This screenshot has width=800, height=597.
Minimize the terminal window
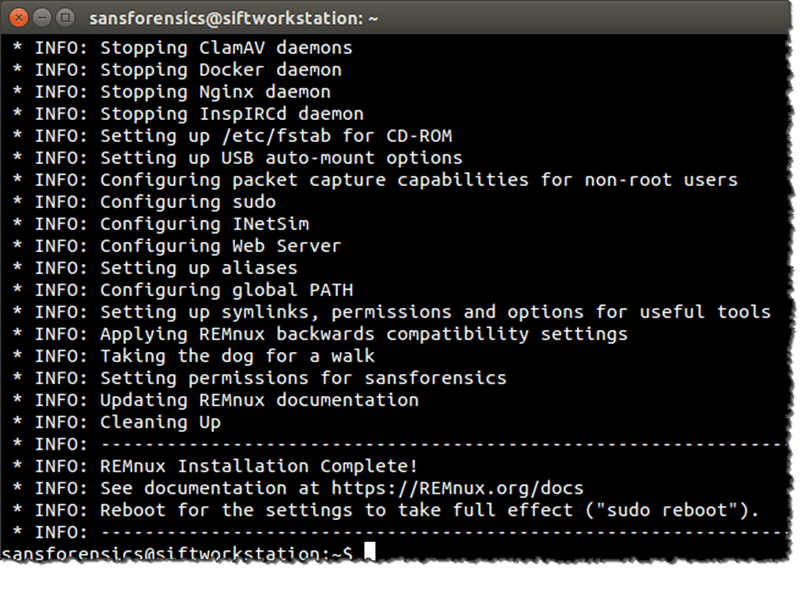pos(42,18)
